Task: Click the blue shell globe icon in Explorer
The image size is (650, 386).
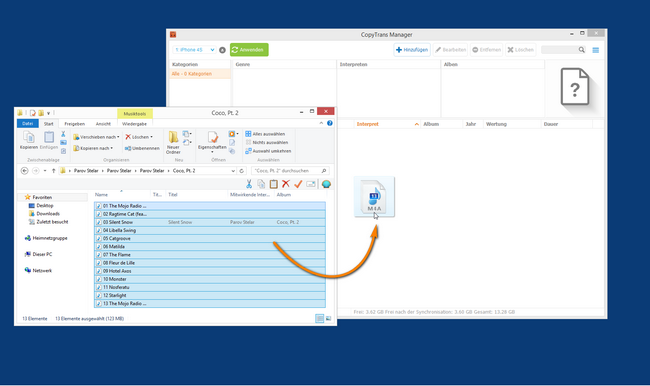Action: tap(326, 184)
